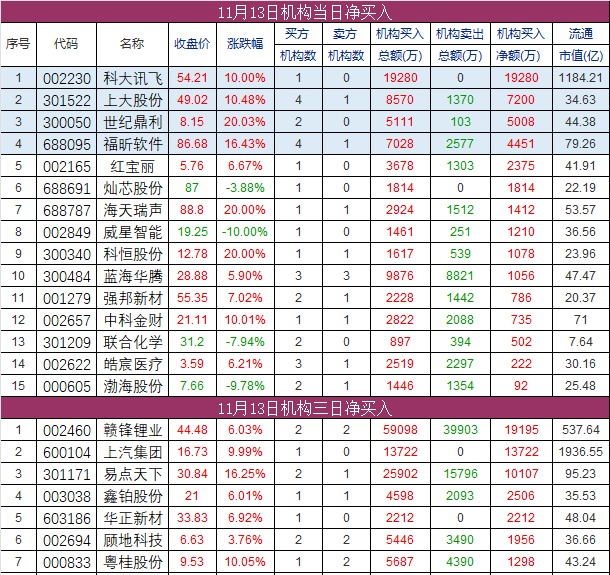The height and width of the screenshot is (575, 610).
Task: Click stock name 蓝海华腾
Action: pyautogui.click(x=133, y=277)
